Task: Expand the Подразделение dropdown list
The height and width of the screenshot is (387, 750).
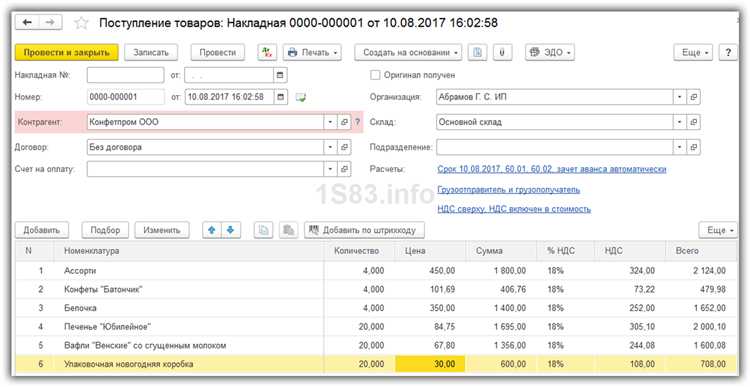Action: [680, 147]
